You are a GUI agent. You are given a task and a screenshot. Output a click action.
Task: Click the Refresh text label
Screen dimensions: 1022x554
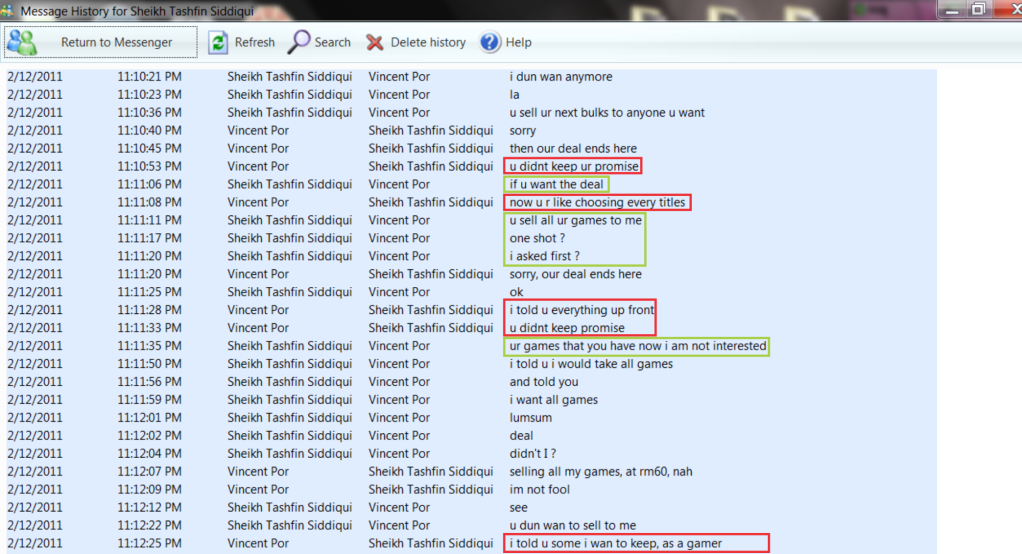(x=254, y=42)
